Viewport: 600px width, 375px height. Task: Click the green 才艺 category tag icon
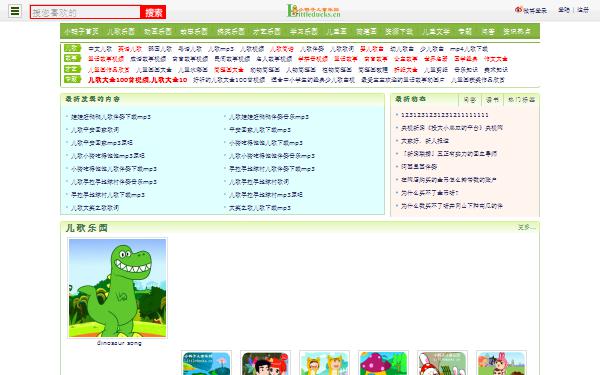[72, 69]
